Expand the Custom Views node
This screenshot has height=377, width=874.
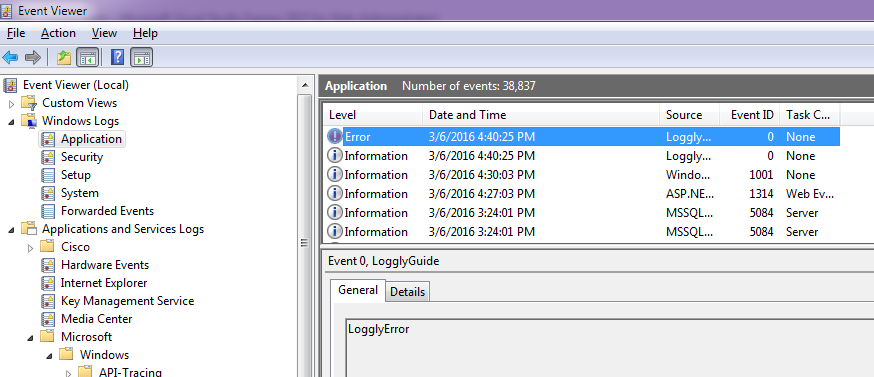click(12, 104)
